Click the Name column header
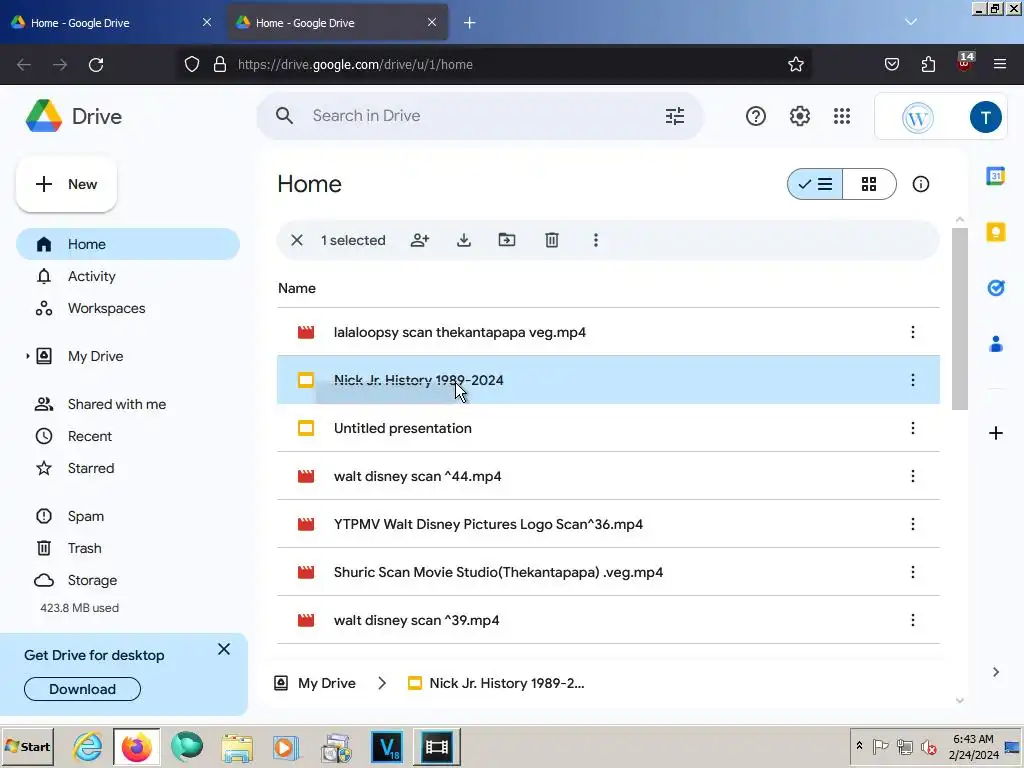Viewport: 1024px width, 768px height. (297, 288)
